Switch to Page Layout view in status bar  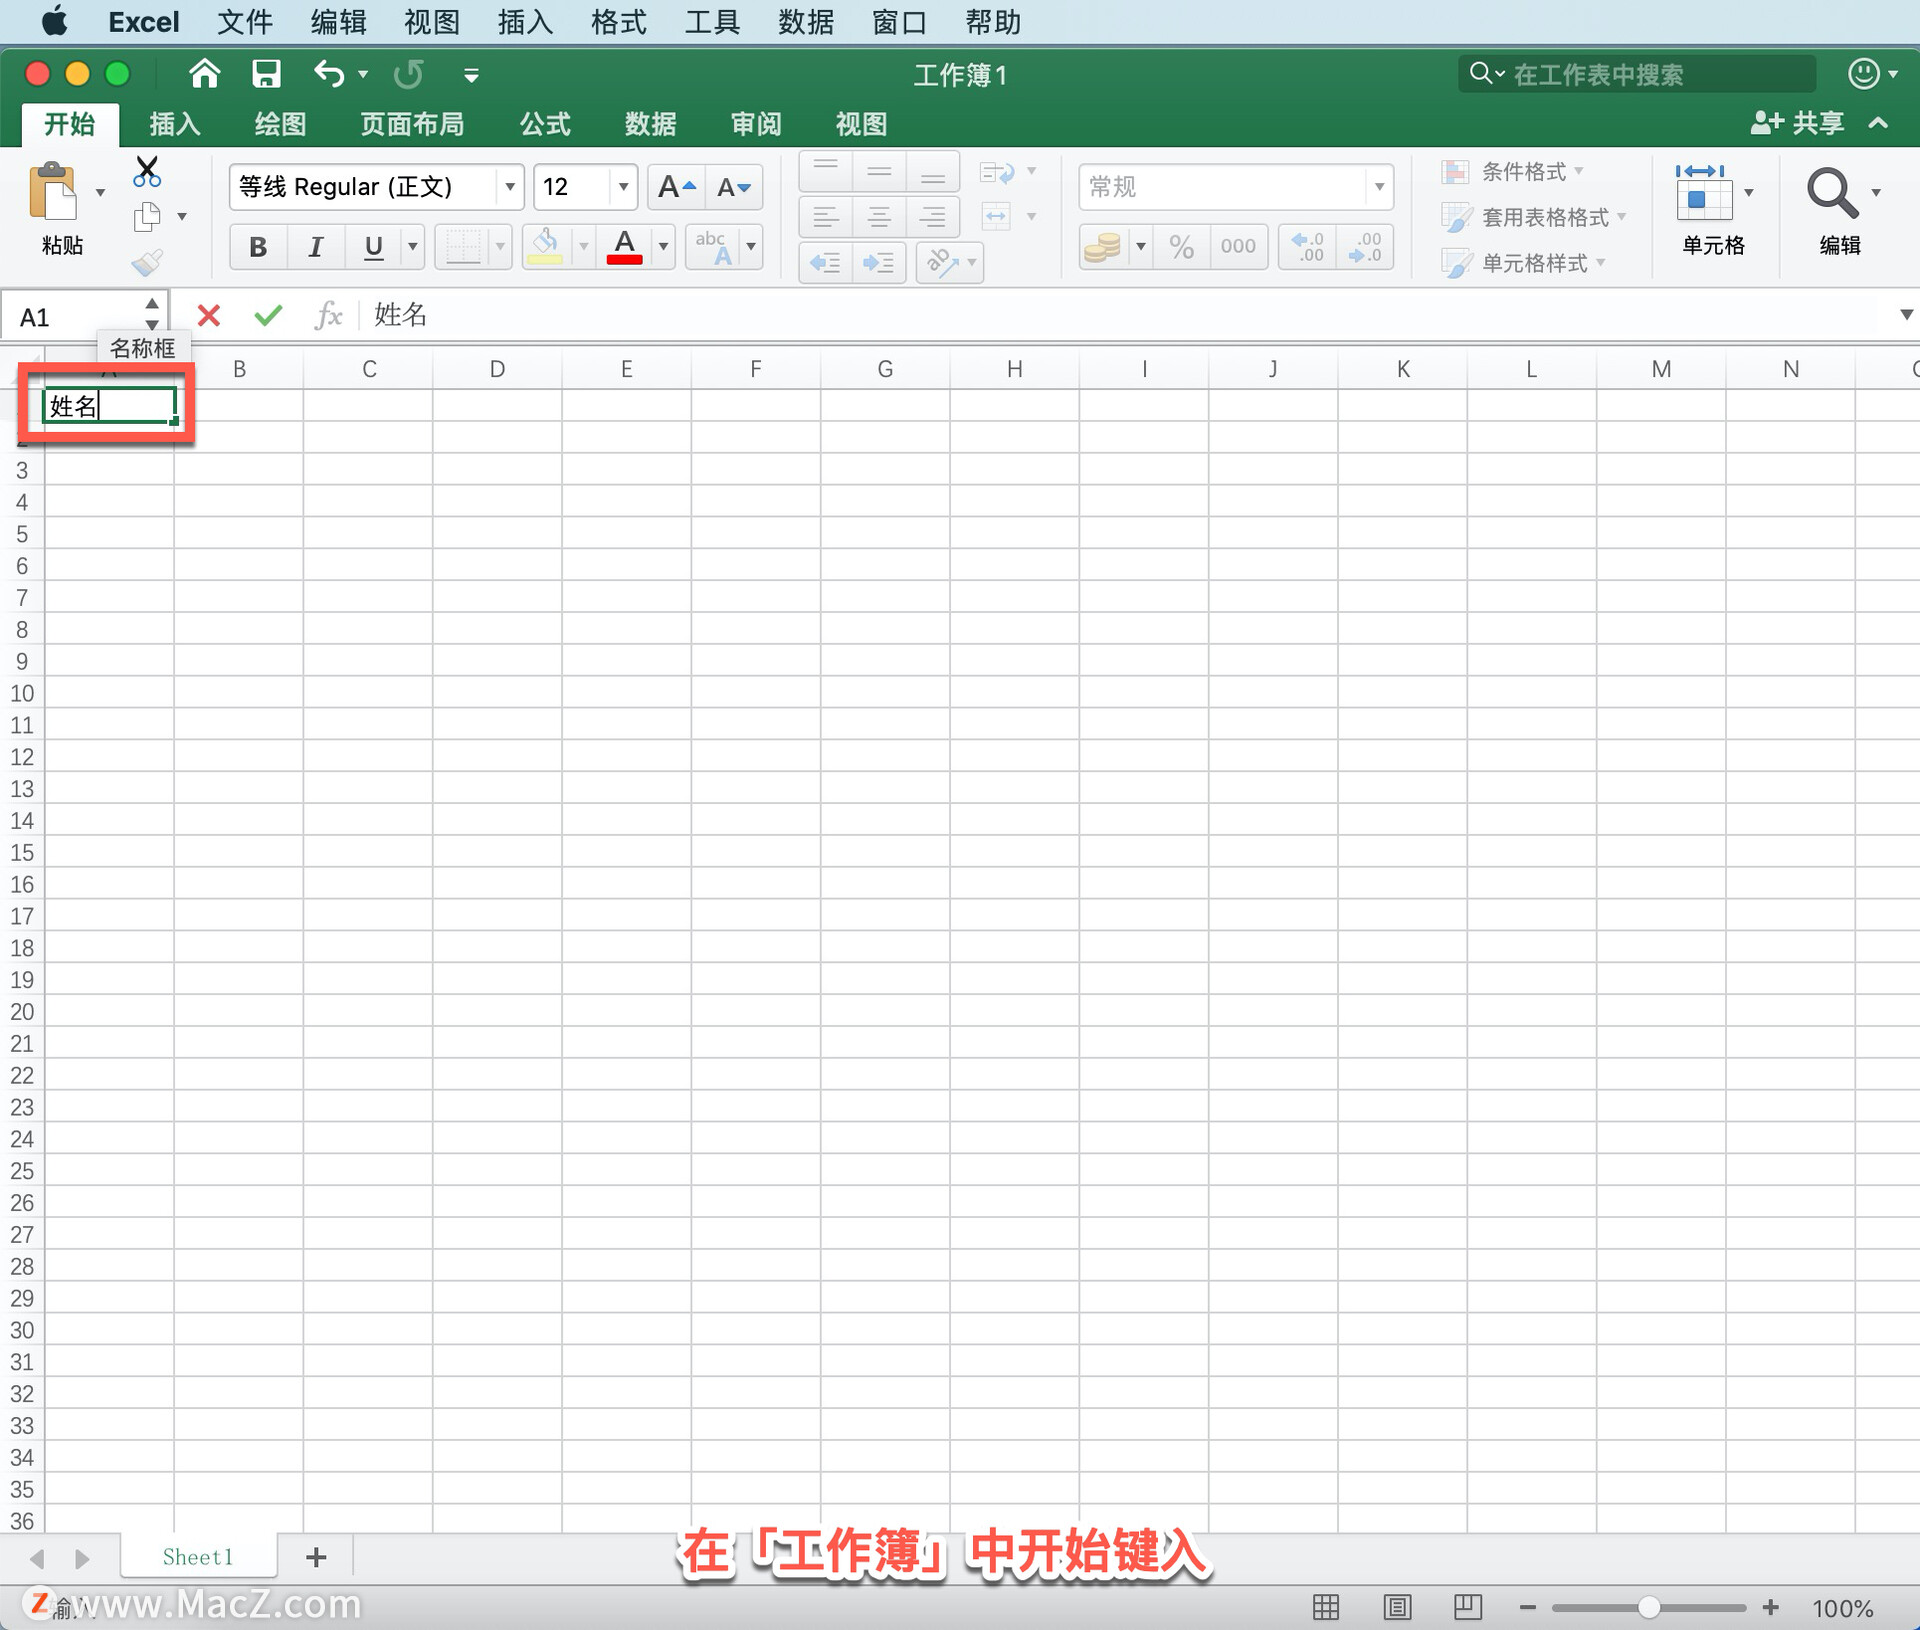[1397, 1607]
